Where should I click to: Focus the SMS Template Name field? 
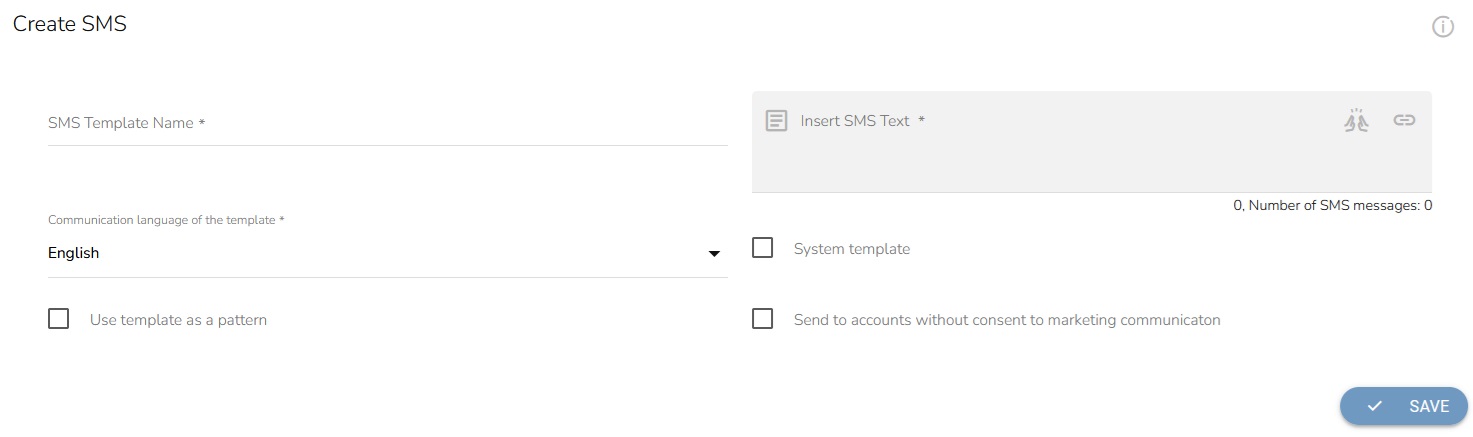click(x=387, y=124)
